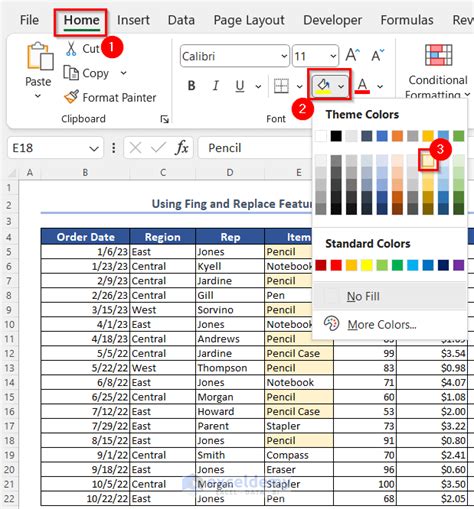
Task: Click the formula bar containing Pencil
Action: (255, 148)
